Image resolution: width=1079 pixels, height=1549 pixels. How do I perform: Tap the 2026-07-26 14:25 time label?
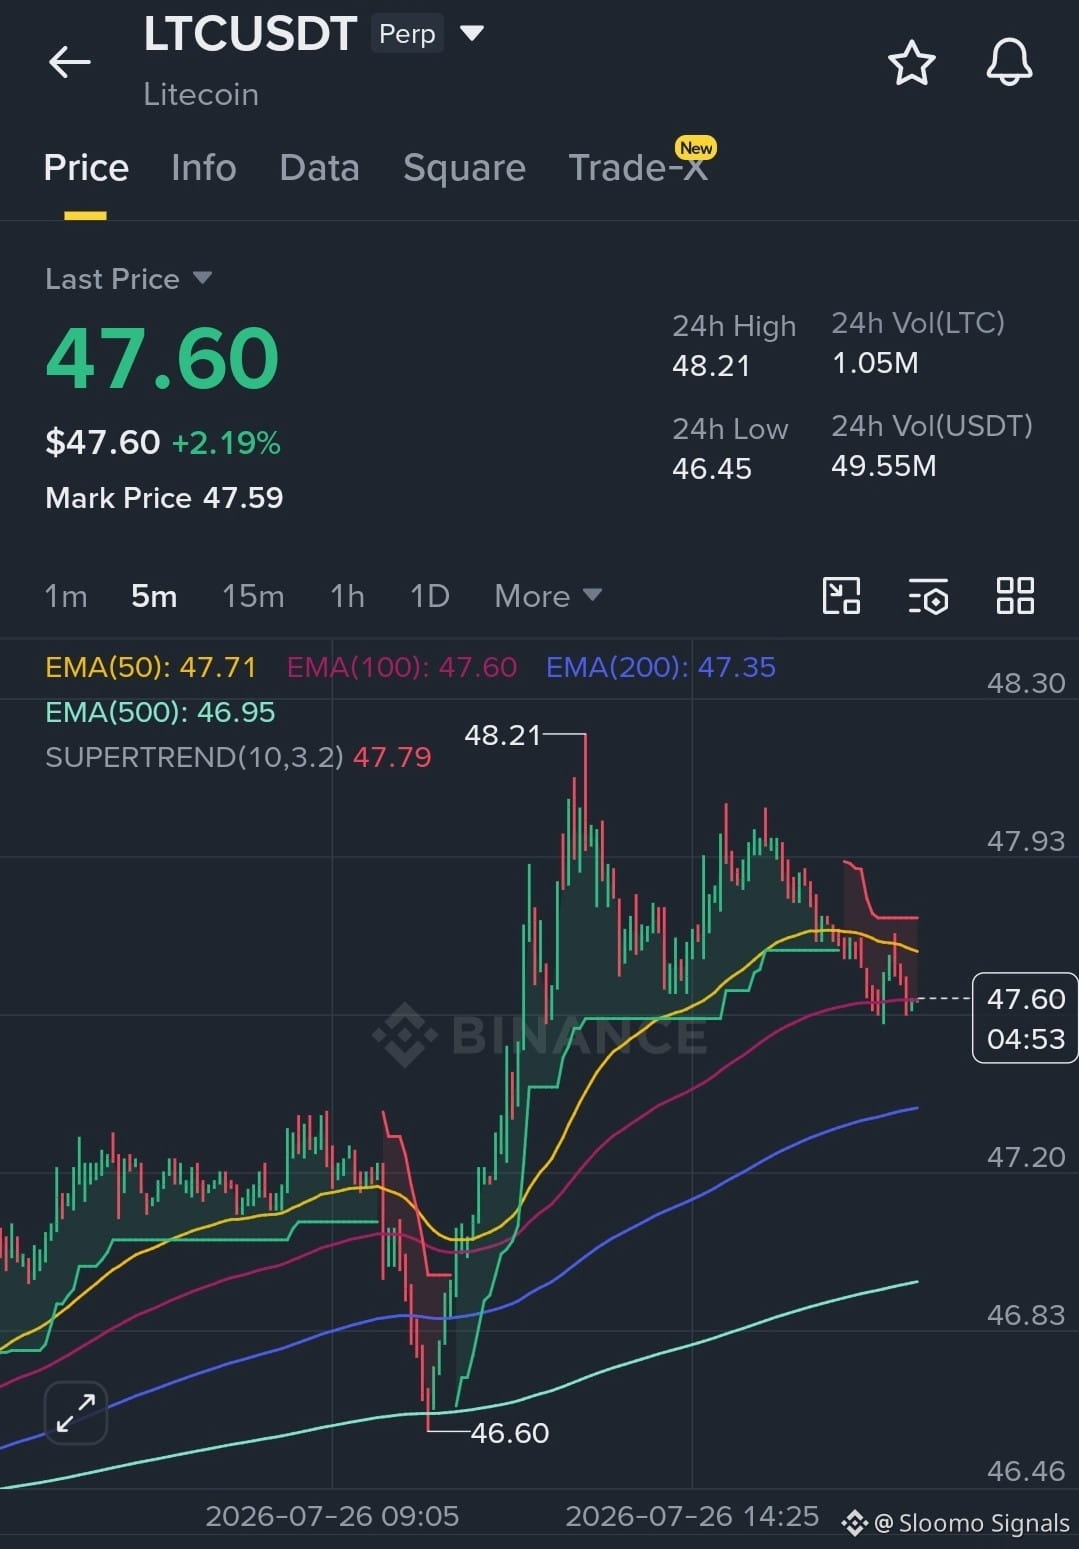(692, 1516)
